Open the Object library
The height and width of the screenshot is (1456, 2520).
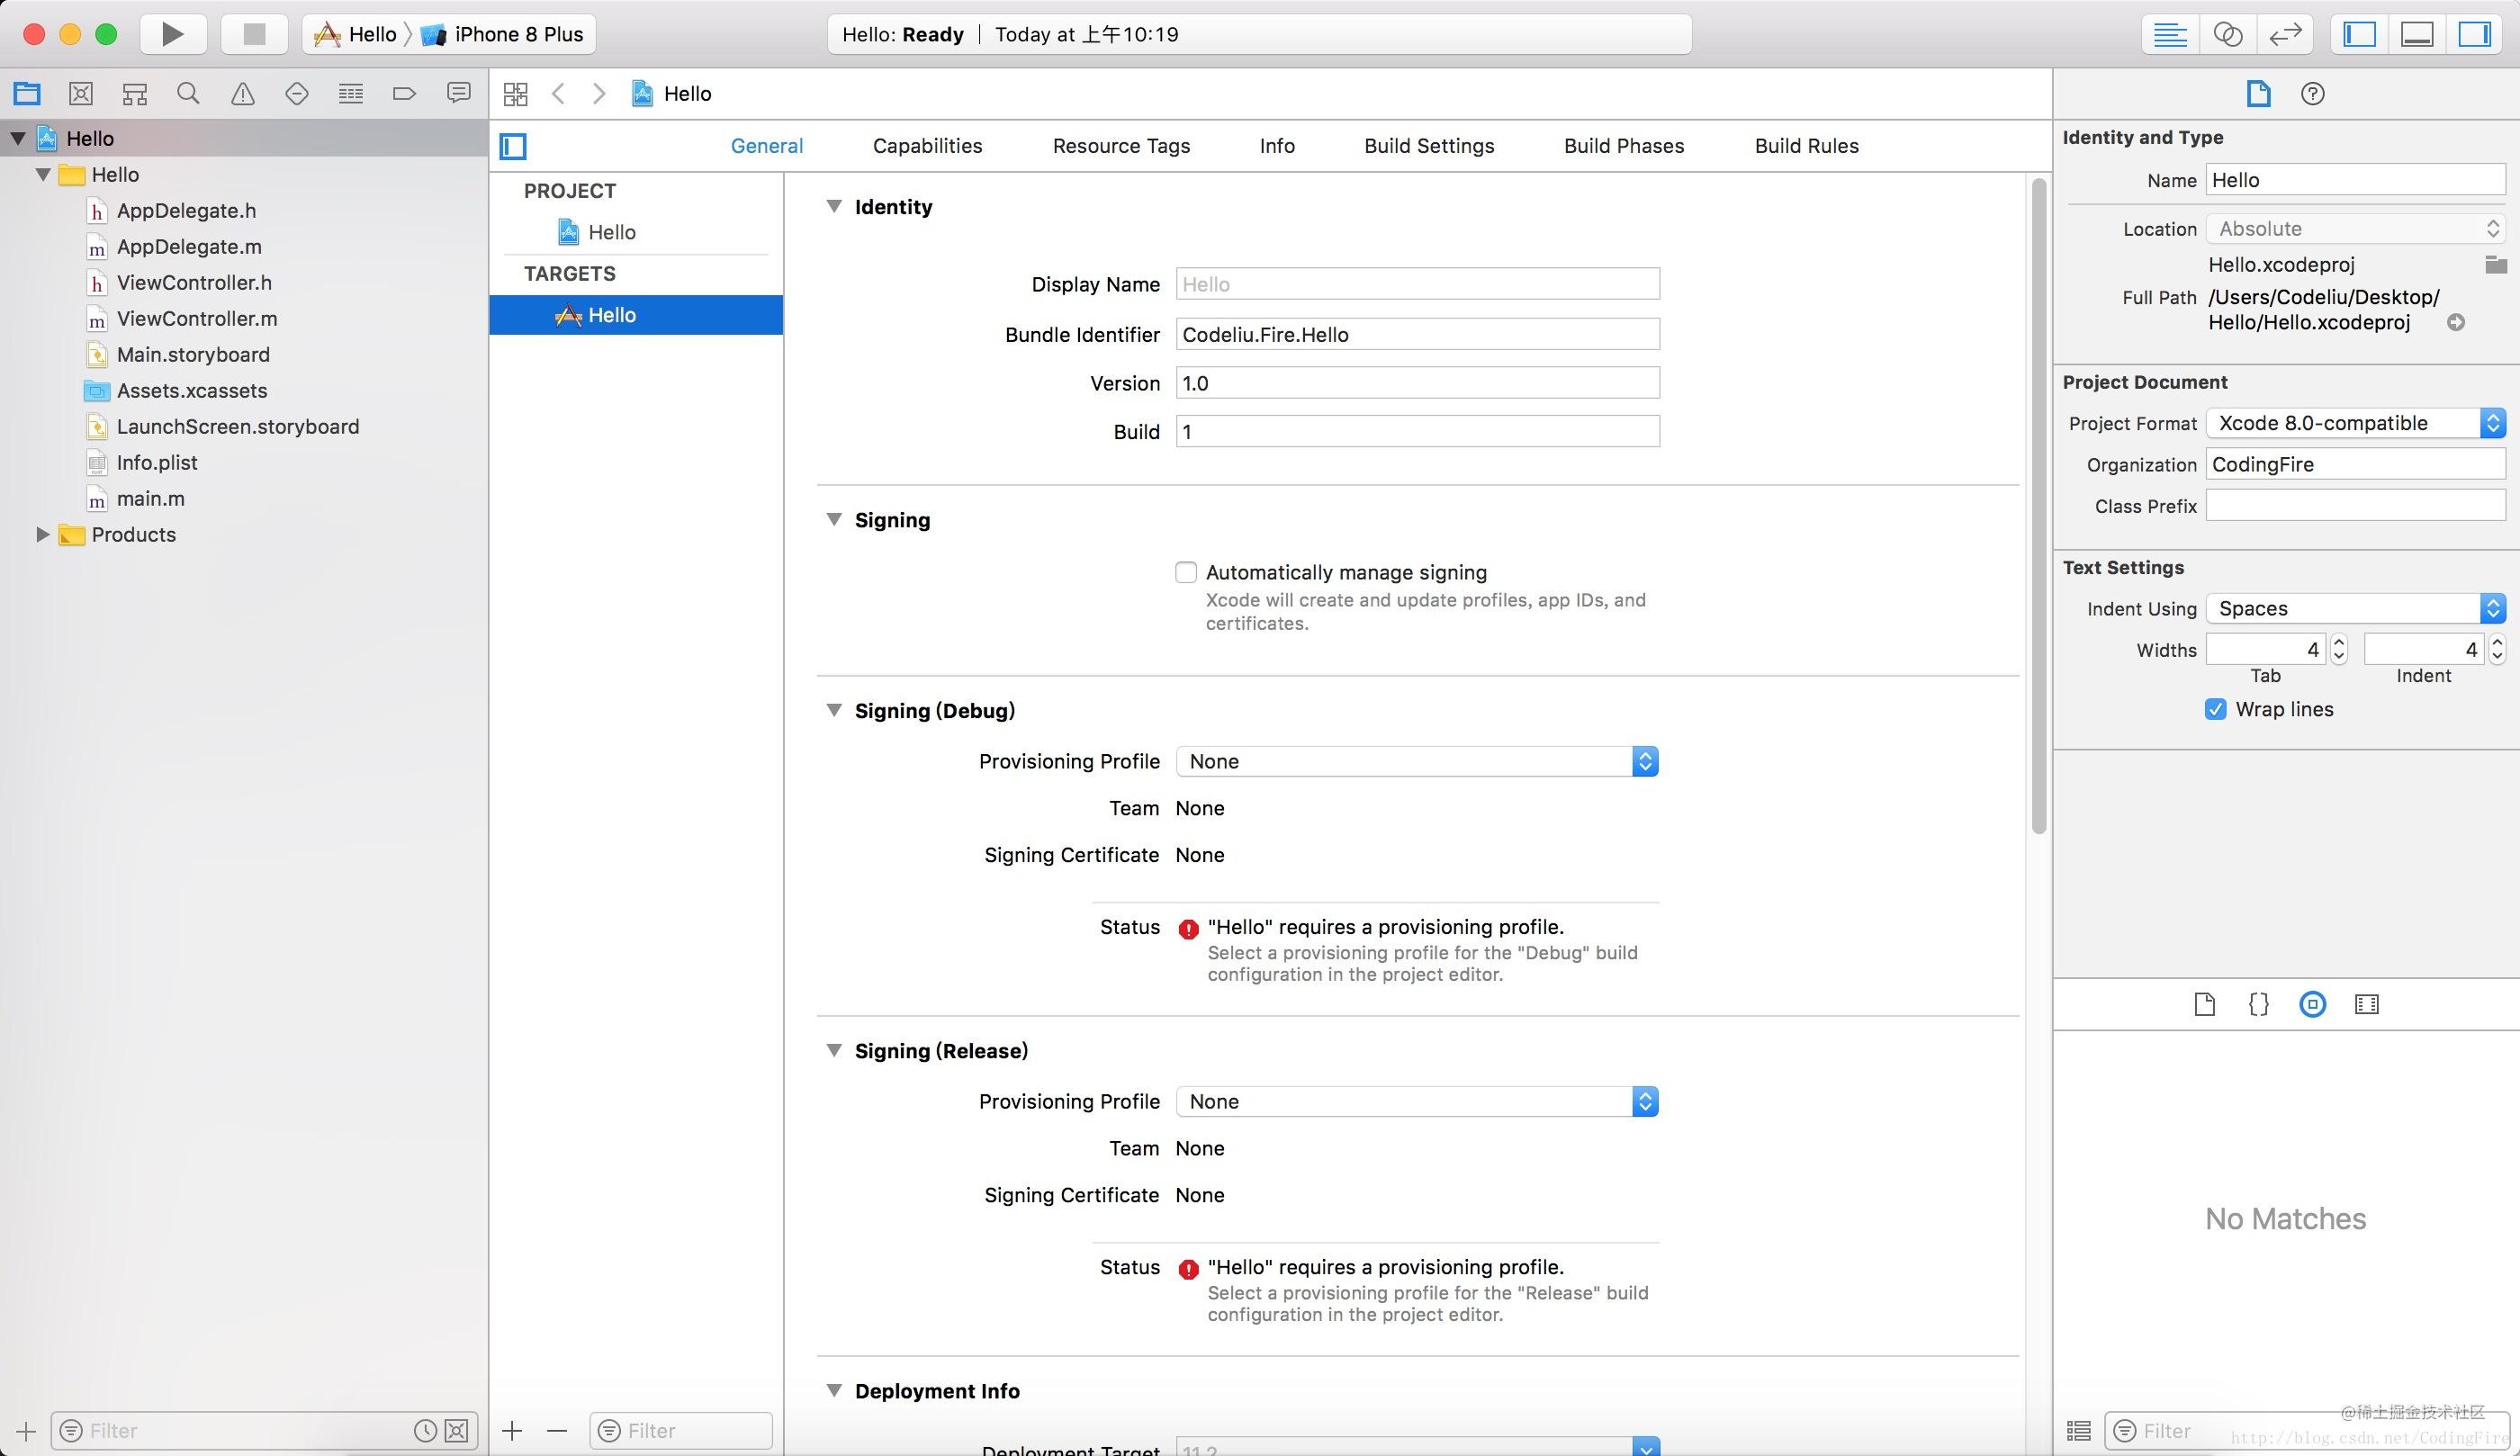pyautogui.click(x=2313, y=1004)
